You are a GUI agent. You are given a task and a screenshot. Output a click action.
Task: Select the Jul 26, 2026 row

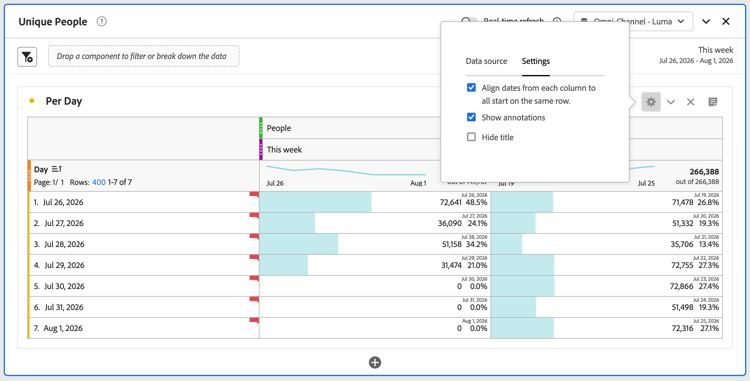click(143, 202)
